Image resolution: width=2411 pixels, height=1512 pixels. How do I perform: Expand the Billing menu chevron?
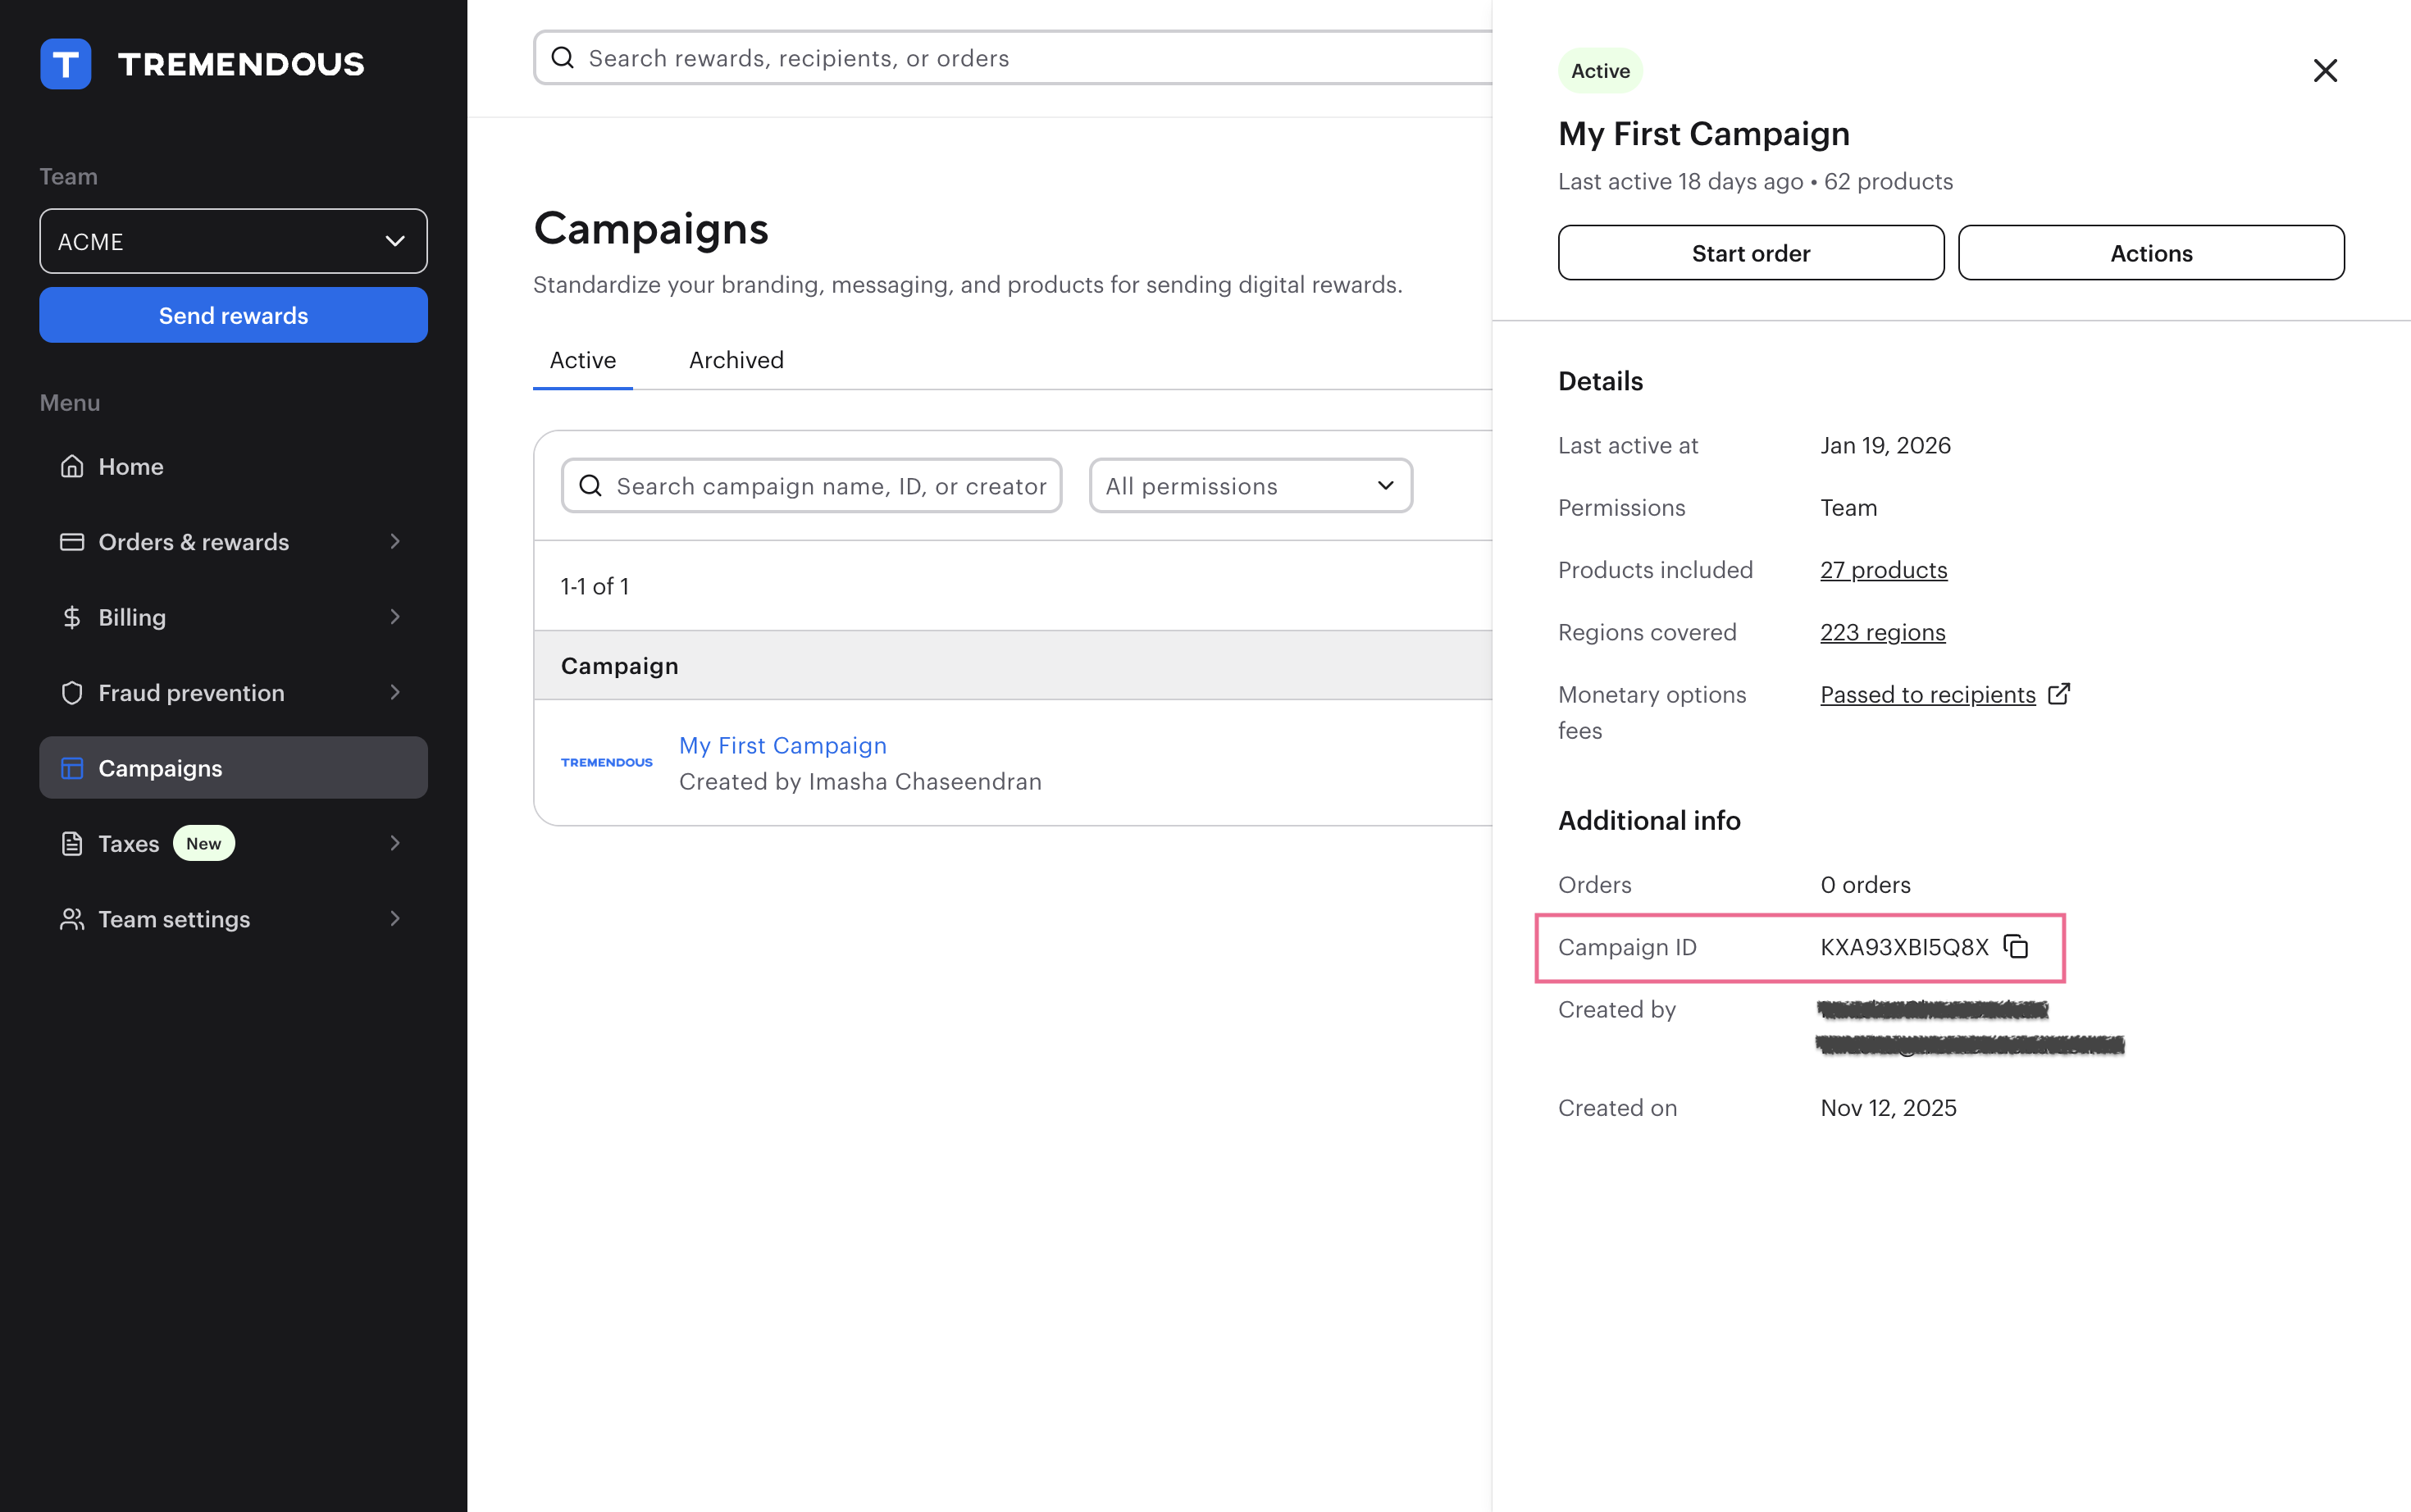(x=395, y=617)
